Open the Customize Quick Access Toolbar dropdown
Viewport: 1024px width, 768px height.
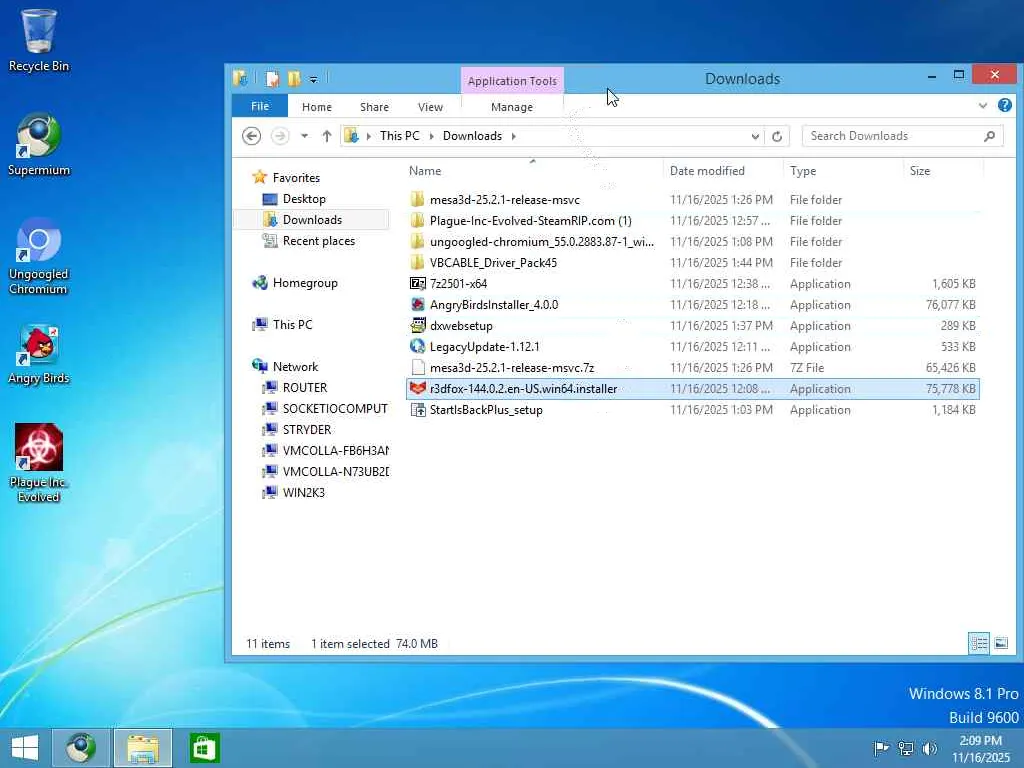(x=313, y=80)
